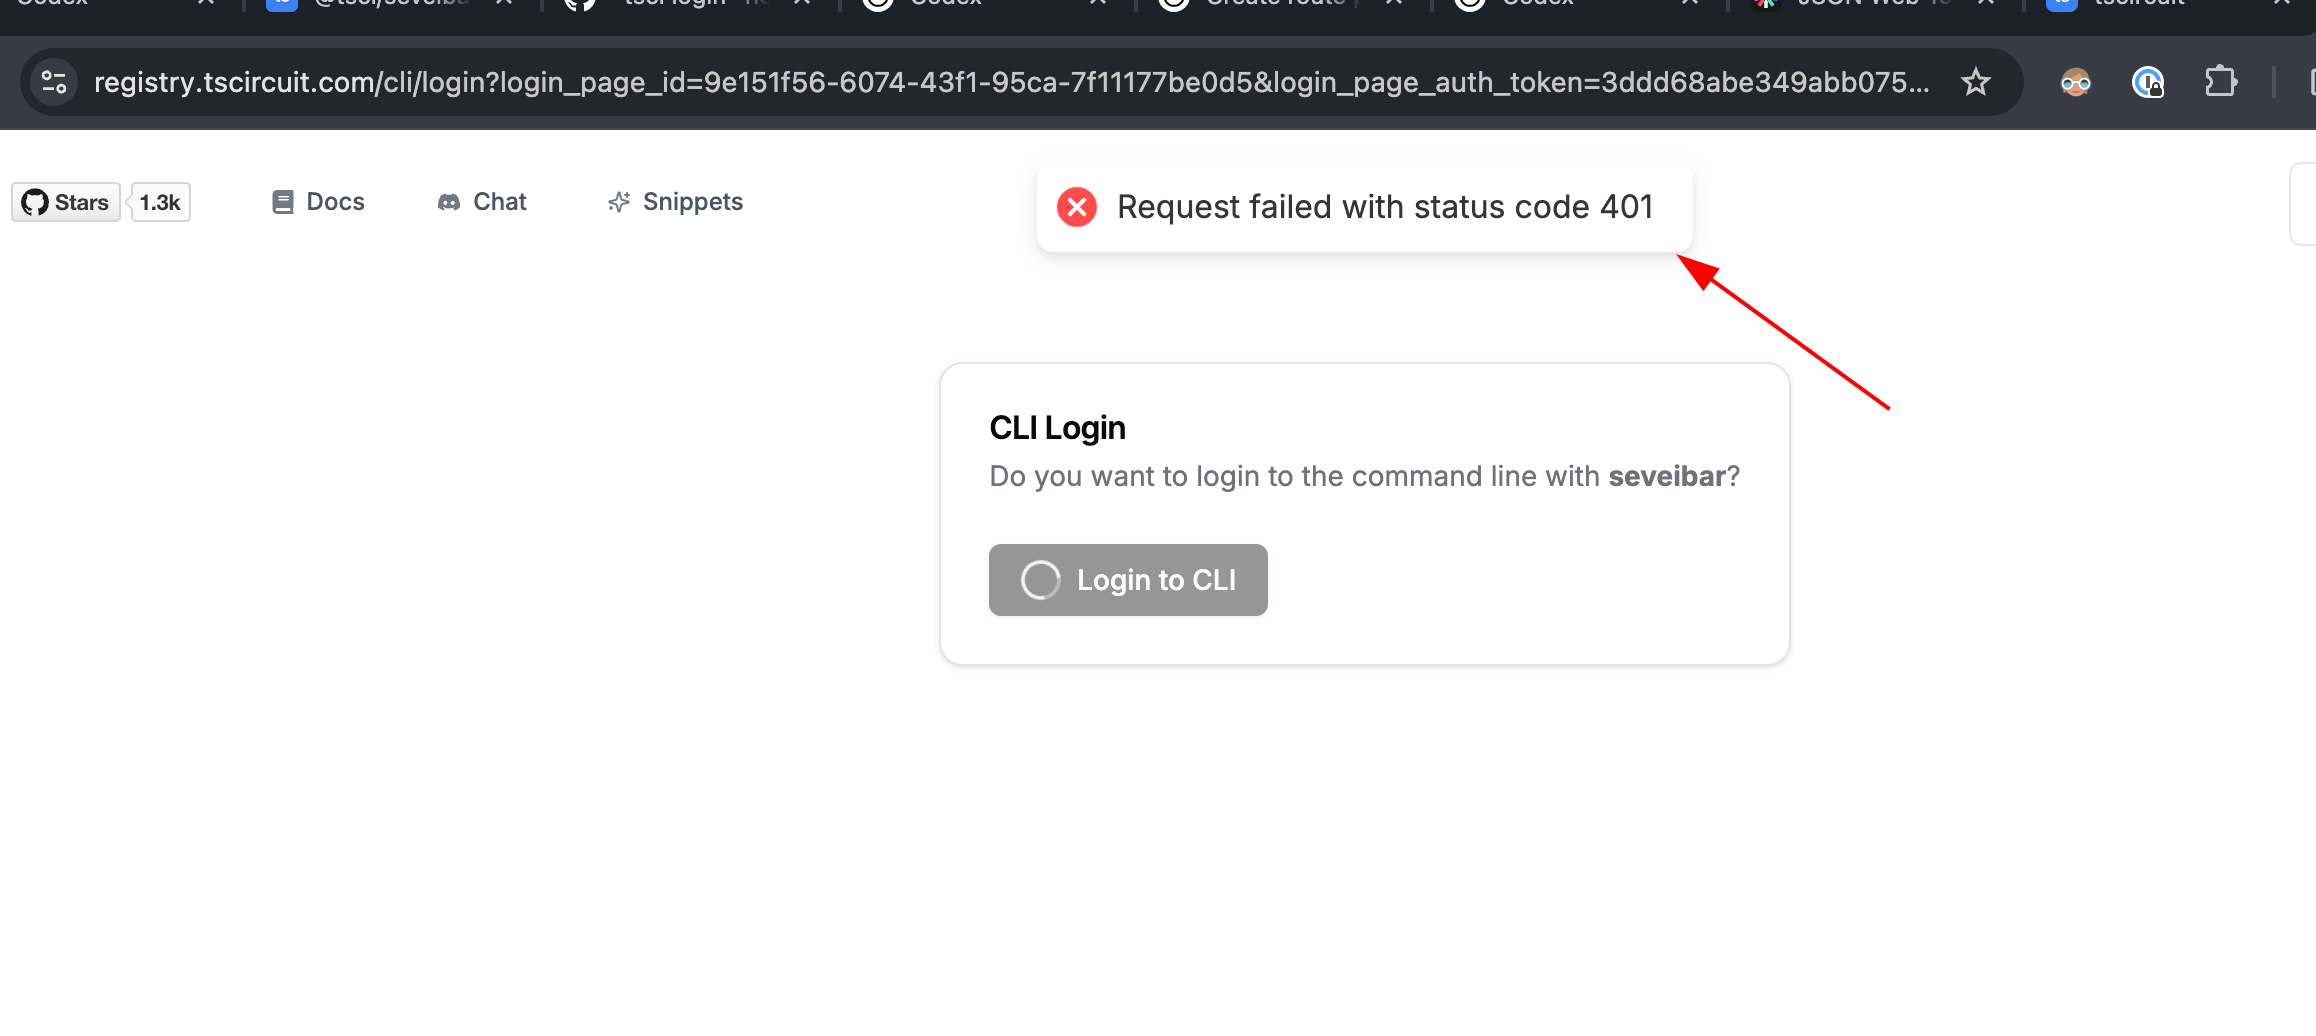
Task: Click the 1.3k GitHub star count
Action: 160,203
